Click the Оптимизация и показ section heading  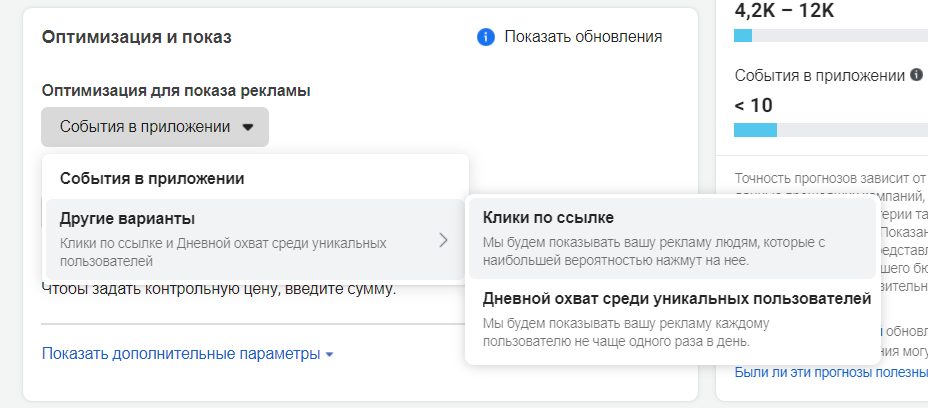pyautogui.click(x=137, y=38)
